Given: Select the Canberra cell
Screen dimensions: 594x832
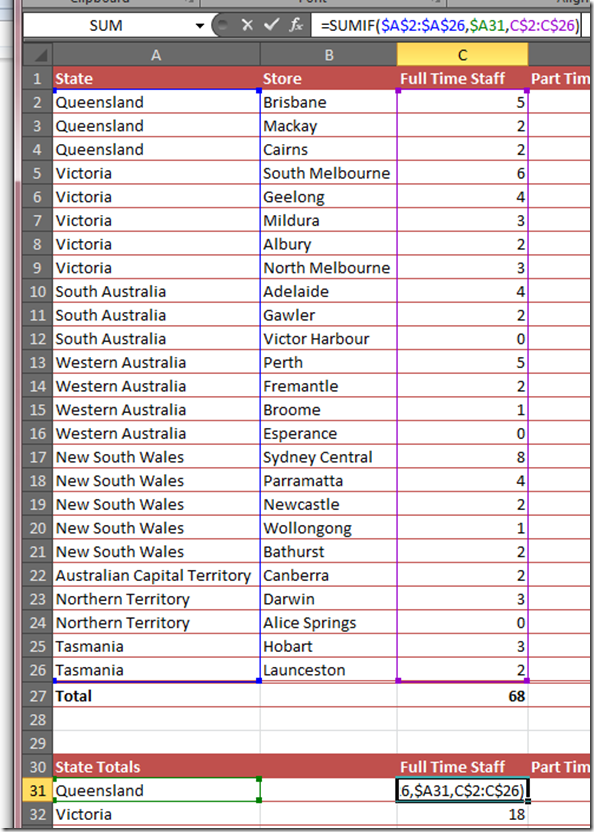Looking at the screenshot, I should (329, 575).
